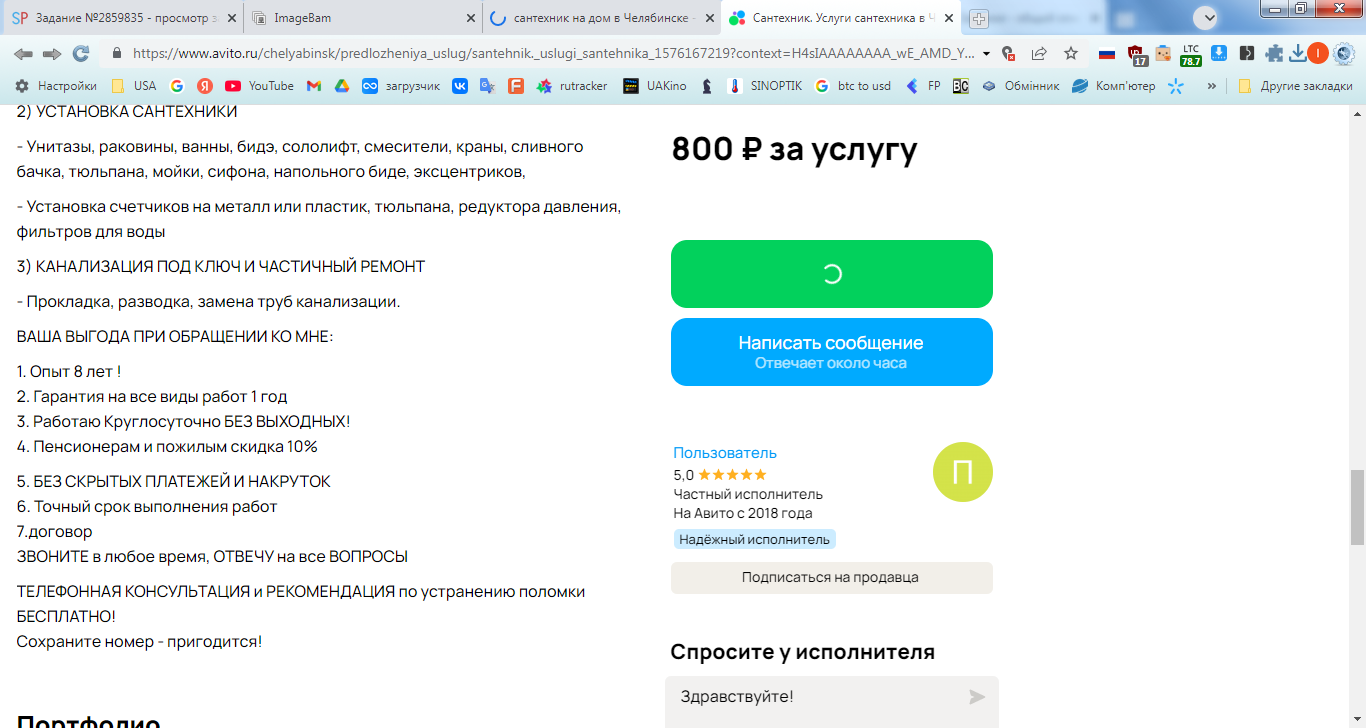Viewport: 1366px width, 728px height.
Task: Open the BC bookmark icon
Action: click(x=960, y=86)
